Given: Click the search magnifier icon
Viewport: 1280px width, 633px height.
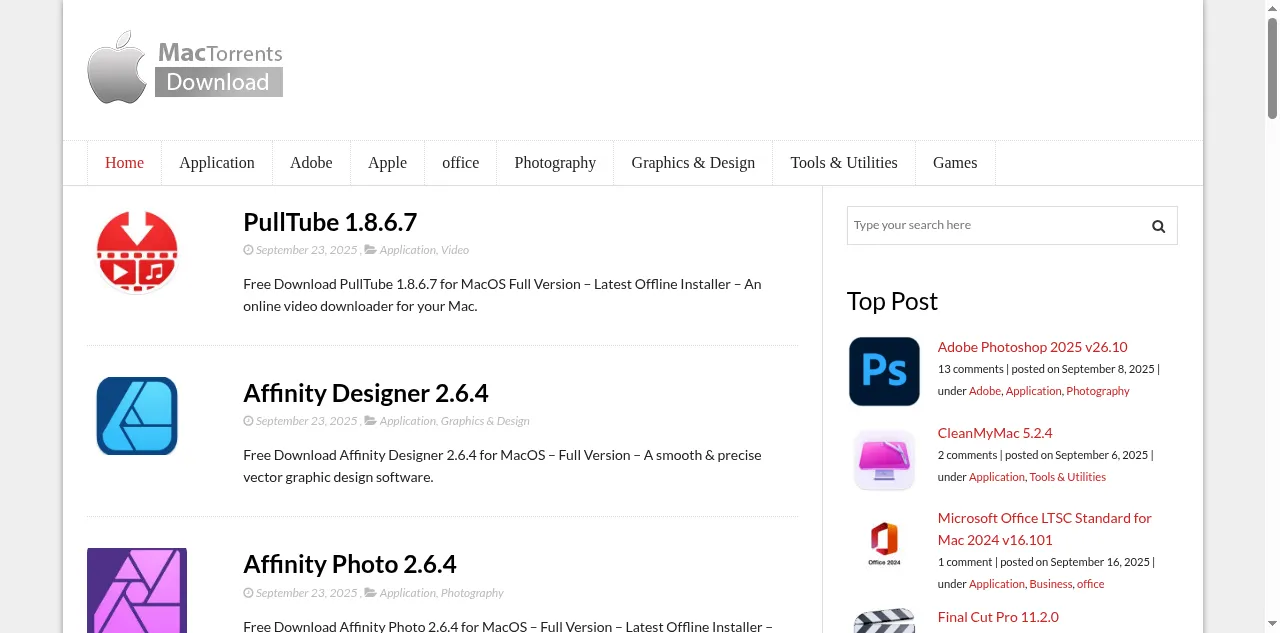Looking at the screenshot, I should point(1158,226).
